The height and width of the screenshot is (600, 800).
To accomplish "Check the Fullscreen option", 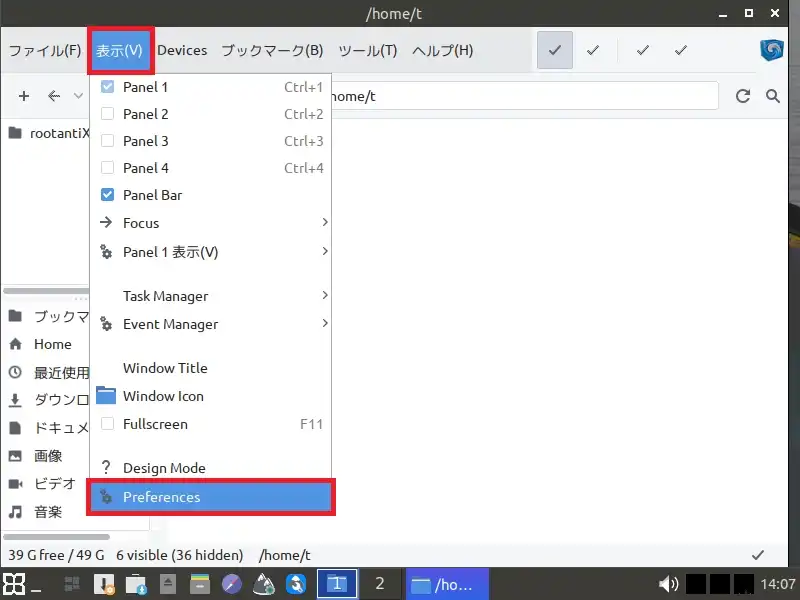I will [108, 424].
